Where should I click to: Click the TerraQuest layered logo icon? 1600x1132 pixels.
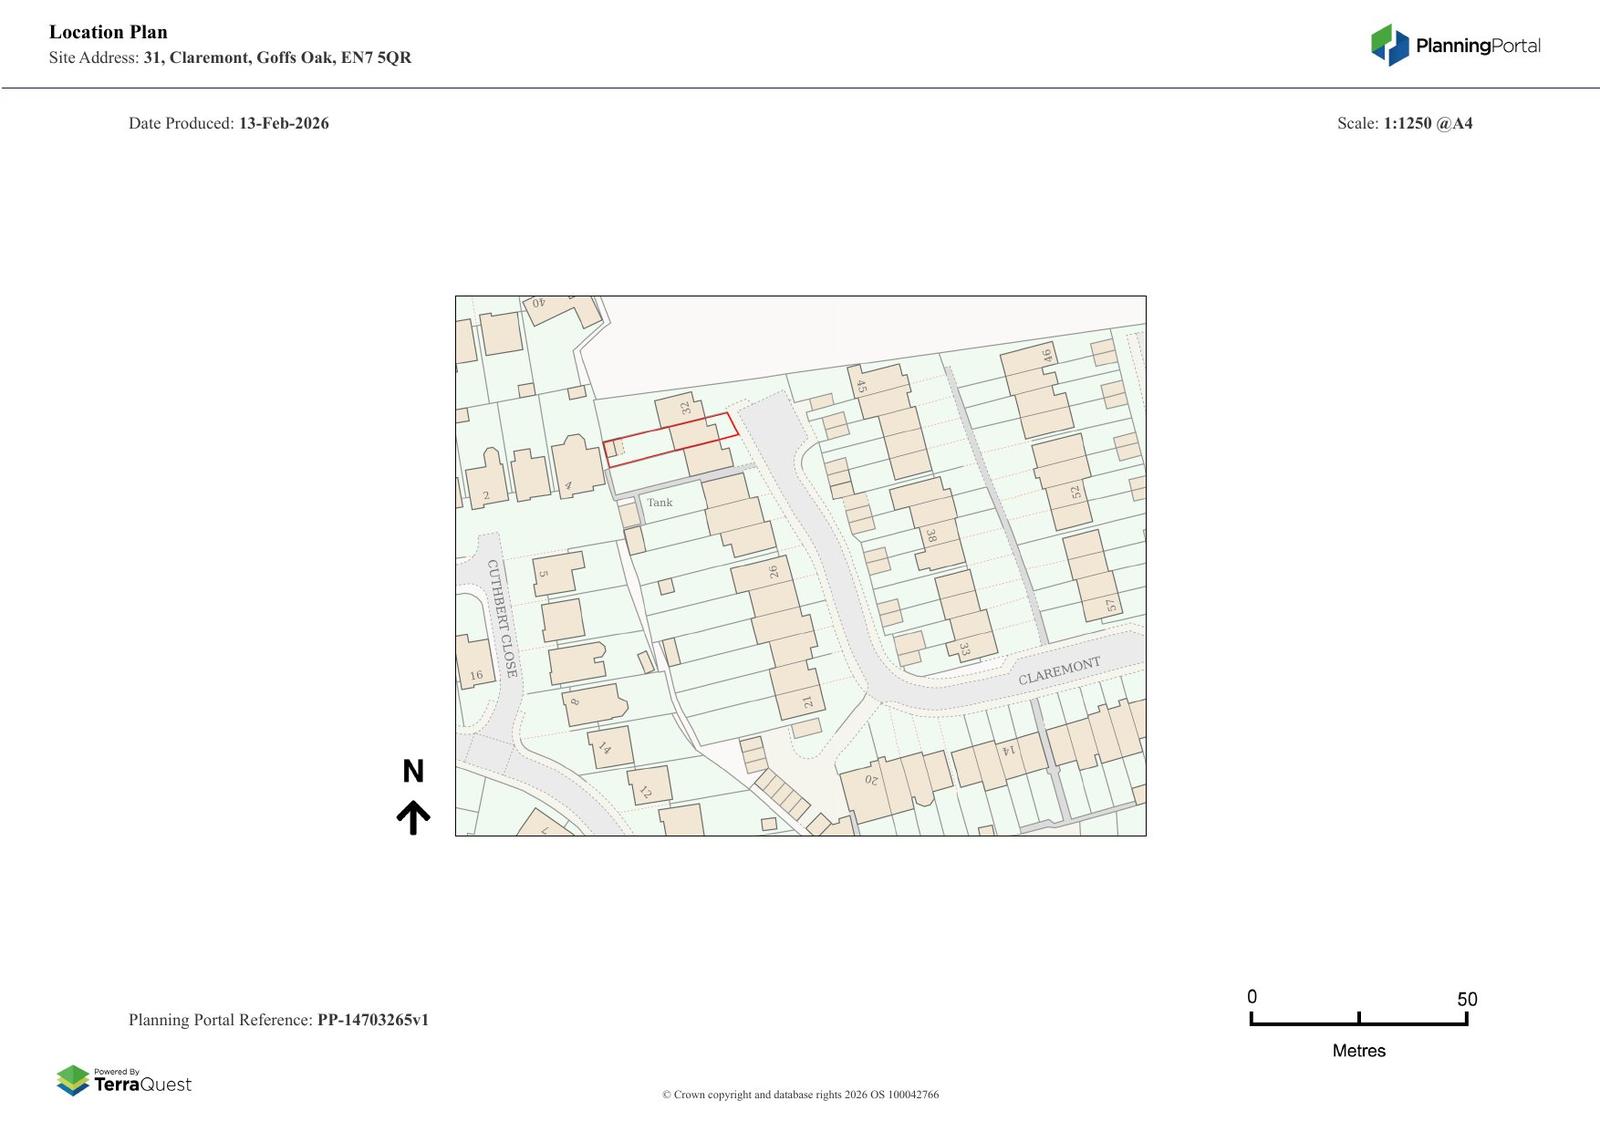[x=73, y=1080]
